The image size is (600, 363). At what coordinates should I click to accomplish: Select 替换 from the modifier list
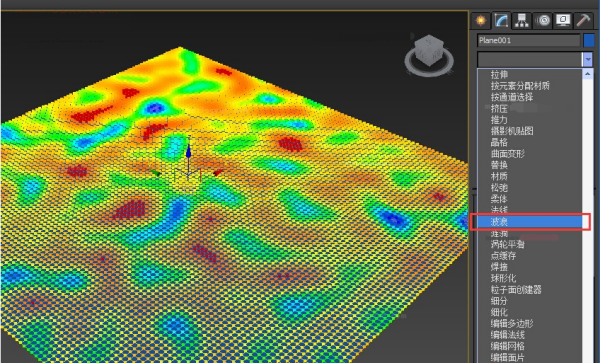499,165
